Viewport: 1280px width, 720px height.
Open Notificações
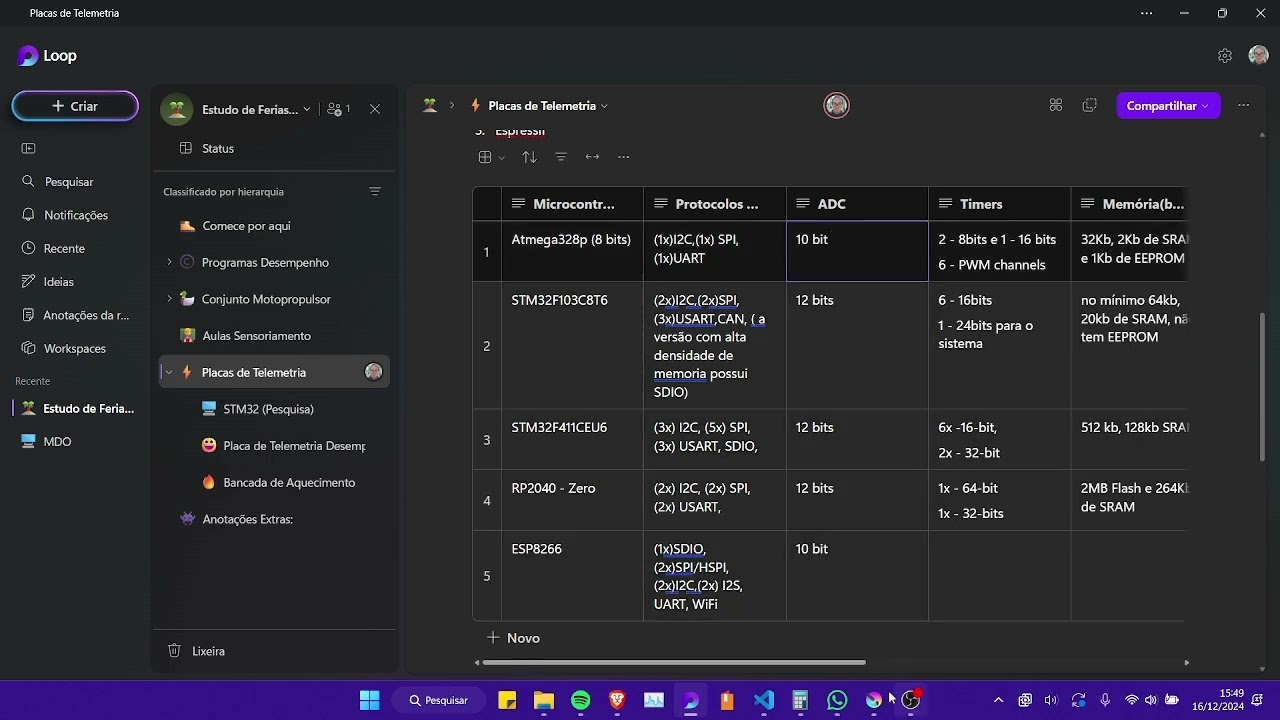[x=65, y=215]
